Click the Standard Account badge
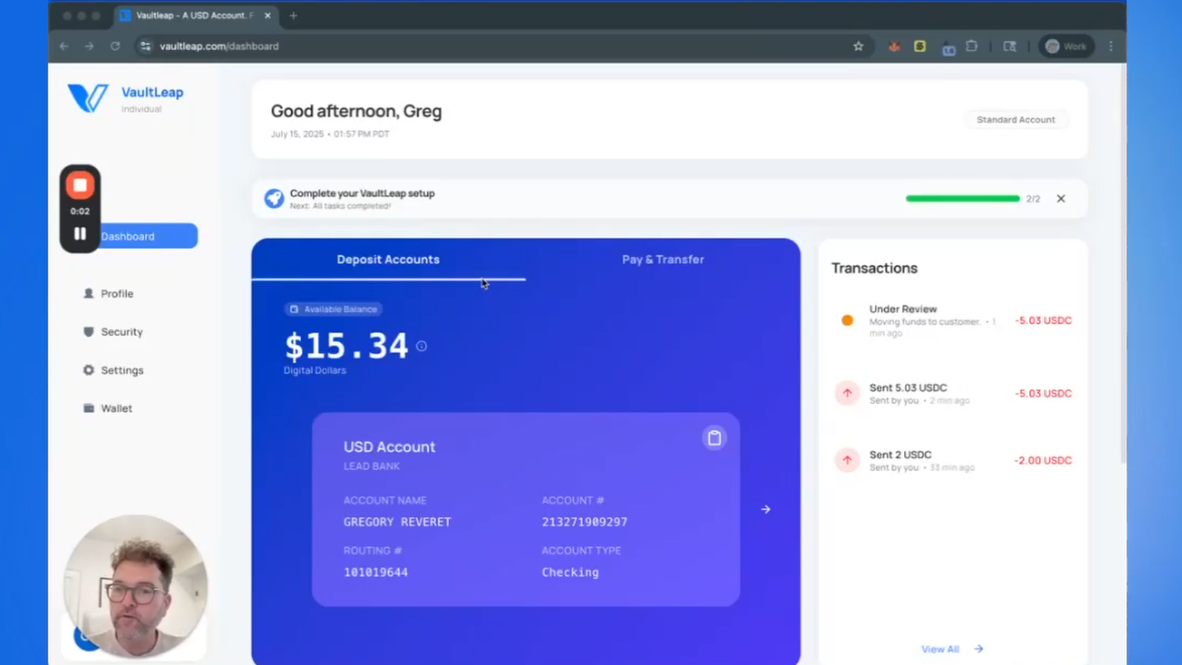This screenshot has width=1182, height=665. [x=1015, y=119]
